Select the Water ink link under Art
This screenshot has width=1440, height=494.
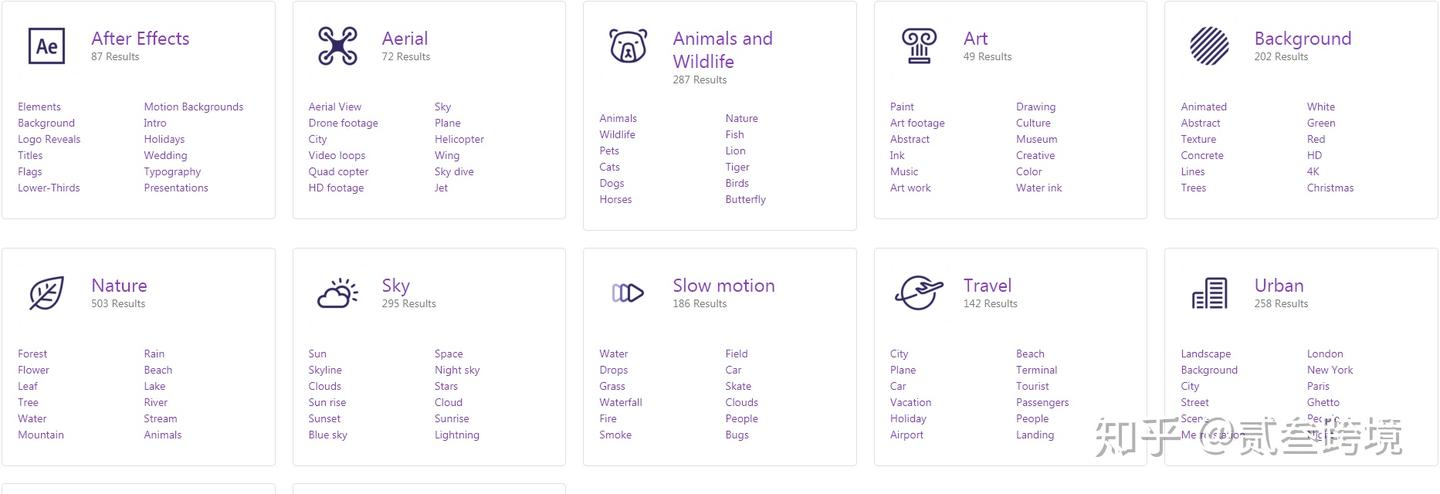1039,187
